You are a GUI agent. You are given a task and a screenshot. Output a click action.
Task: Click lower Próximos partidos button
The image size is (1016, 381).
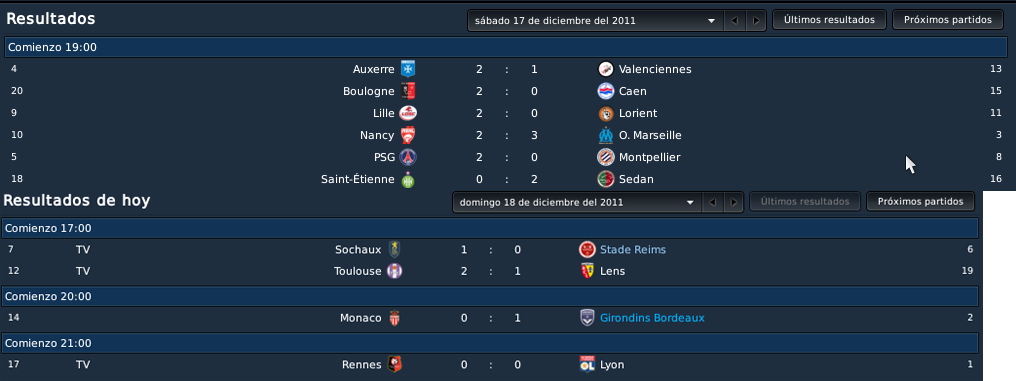(920, 202)
